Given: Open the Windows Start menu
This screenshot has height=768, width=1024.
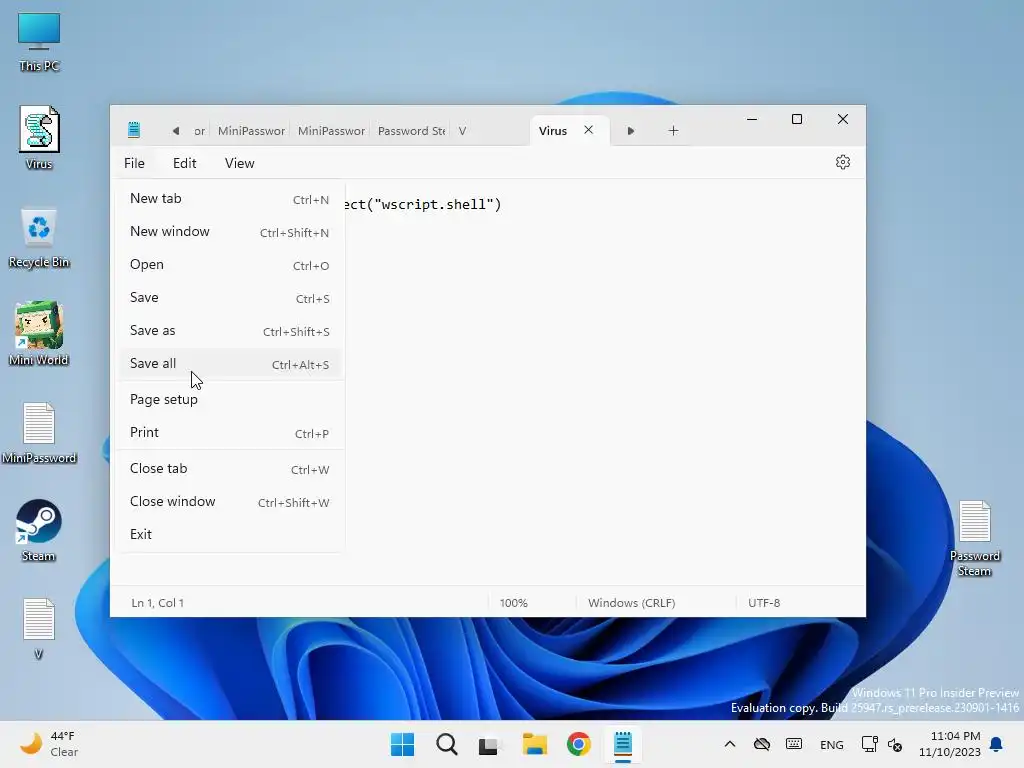Looking at the screenshot, I should pyautogui.click(x=402, y=744).
